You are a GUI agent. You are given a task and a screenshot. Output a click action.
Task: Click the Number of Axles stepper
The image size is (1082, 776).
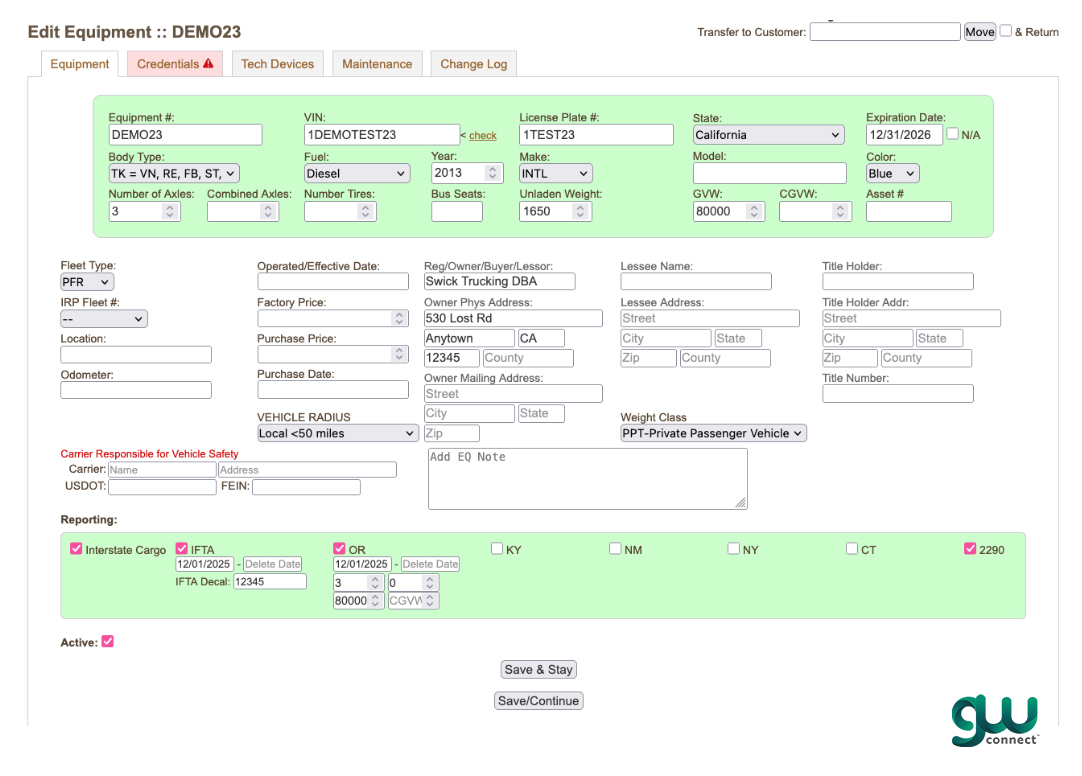(170, 212)
